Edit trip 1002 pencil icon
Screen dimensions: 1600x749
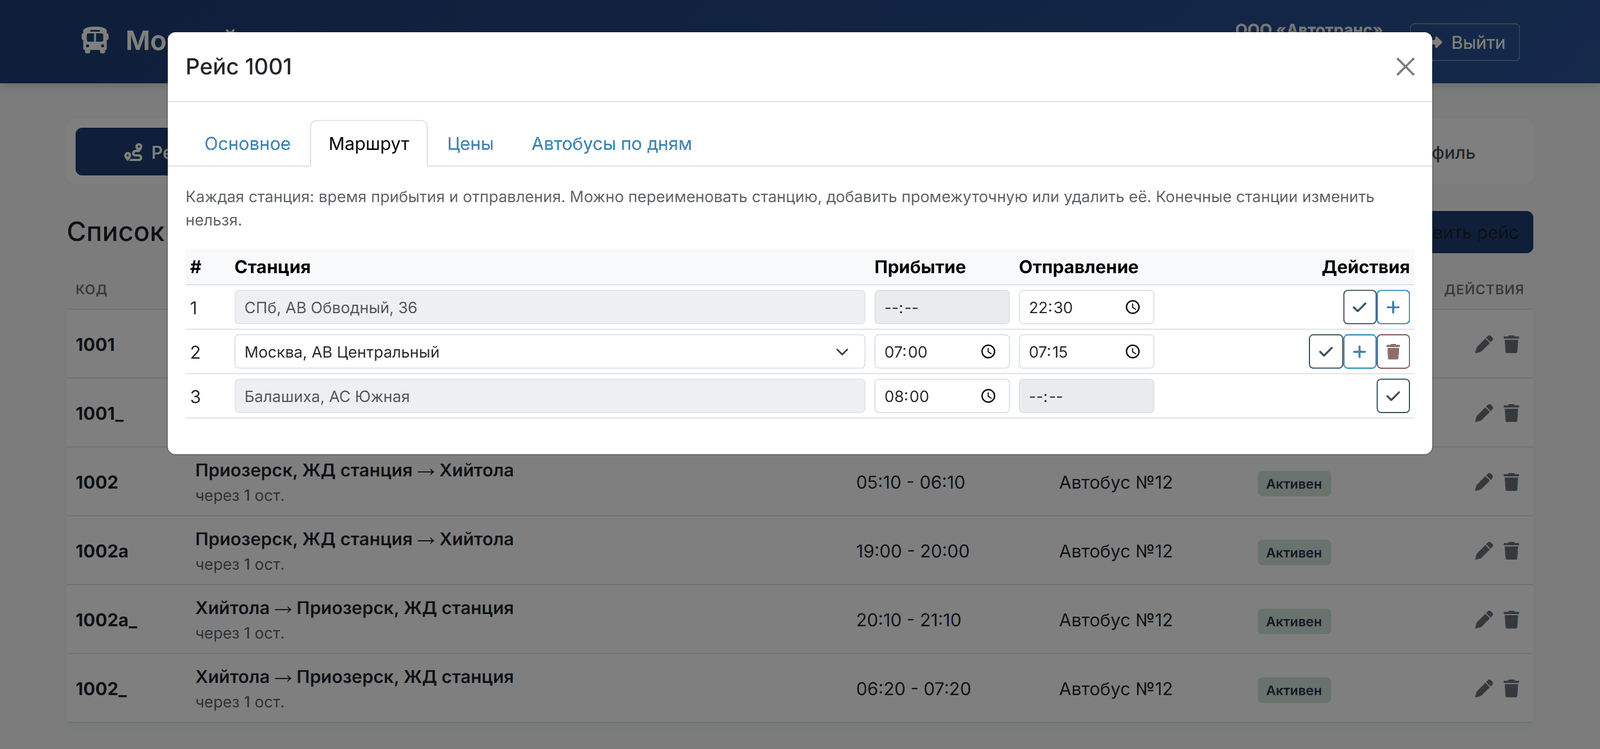[1484, 482]
